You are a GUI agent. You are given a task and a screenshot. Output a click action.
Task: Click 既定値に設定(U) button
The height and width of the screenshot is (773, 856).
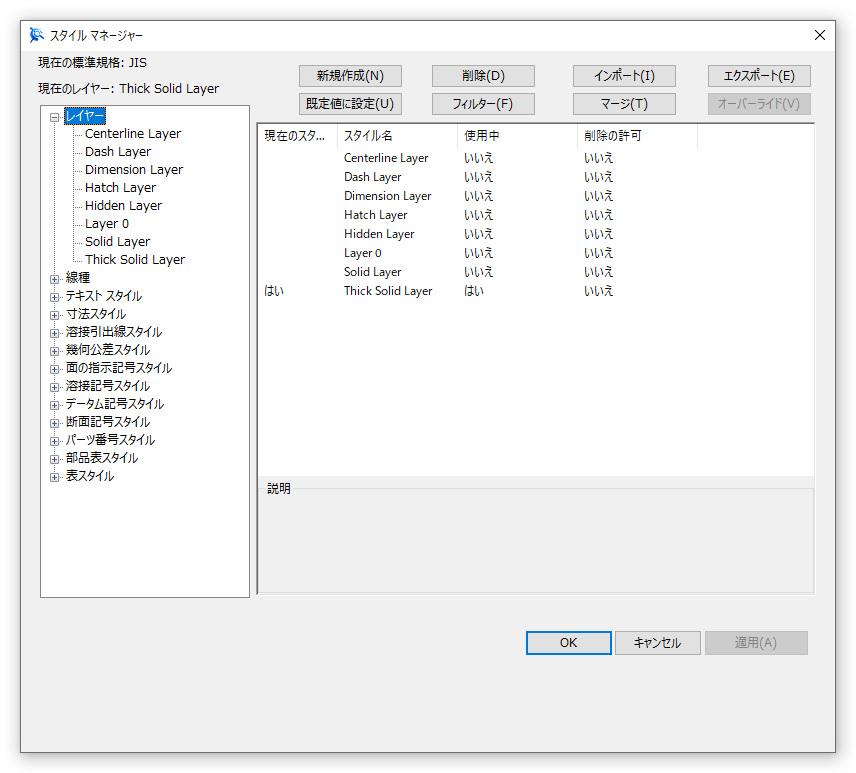point(350,104)
